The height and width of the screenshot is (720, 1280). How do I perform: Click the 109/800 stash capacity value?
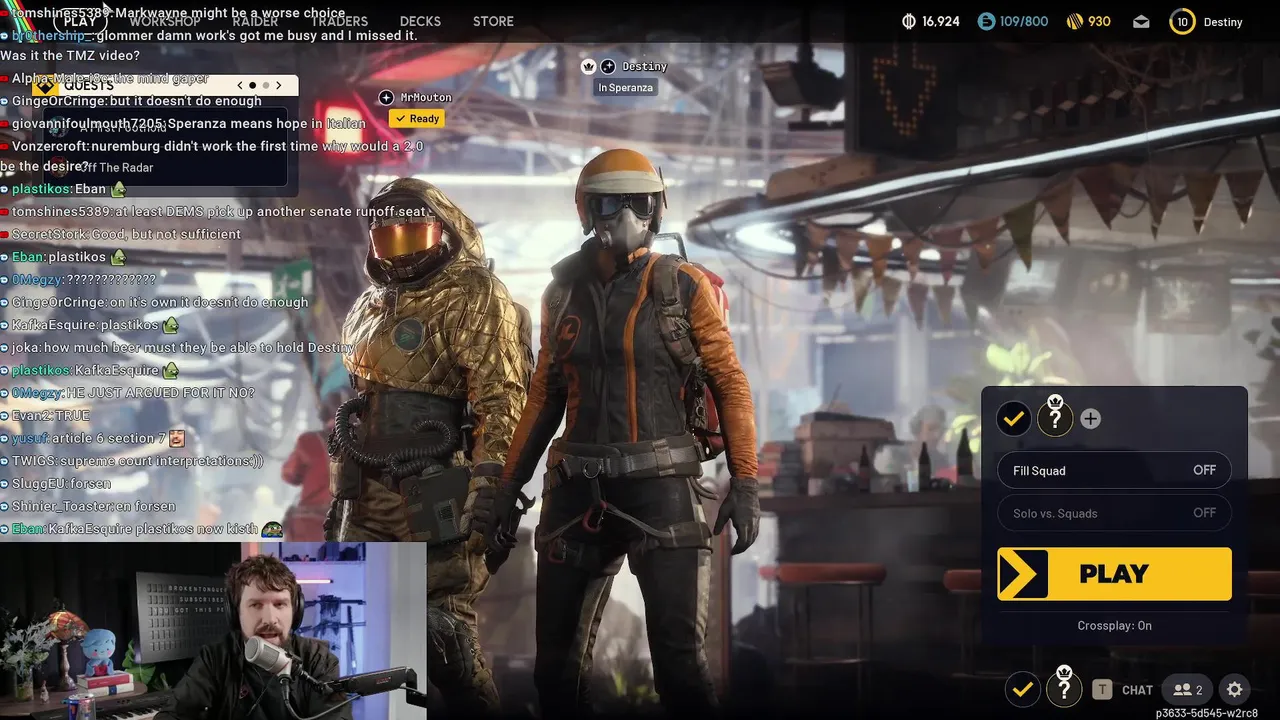point(1024,21)
